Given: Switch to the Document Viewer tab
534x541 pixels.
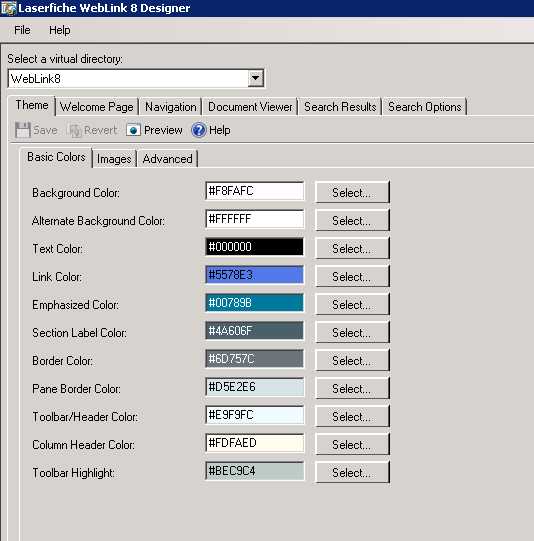Looking at the screenshot, I should click(x=250, y=107).
